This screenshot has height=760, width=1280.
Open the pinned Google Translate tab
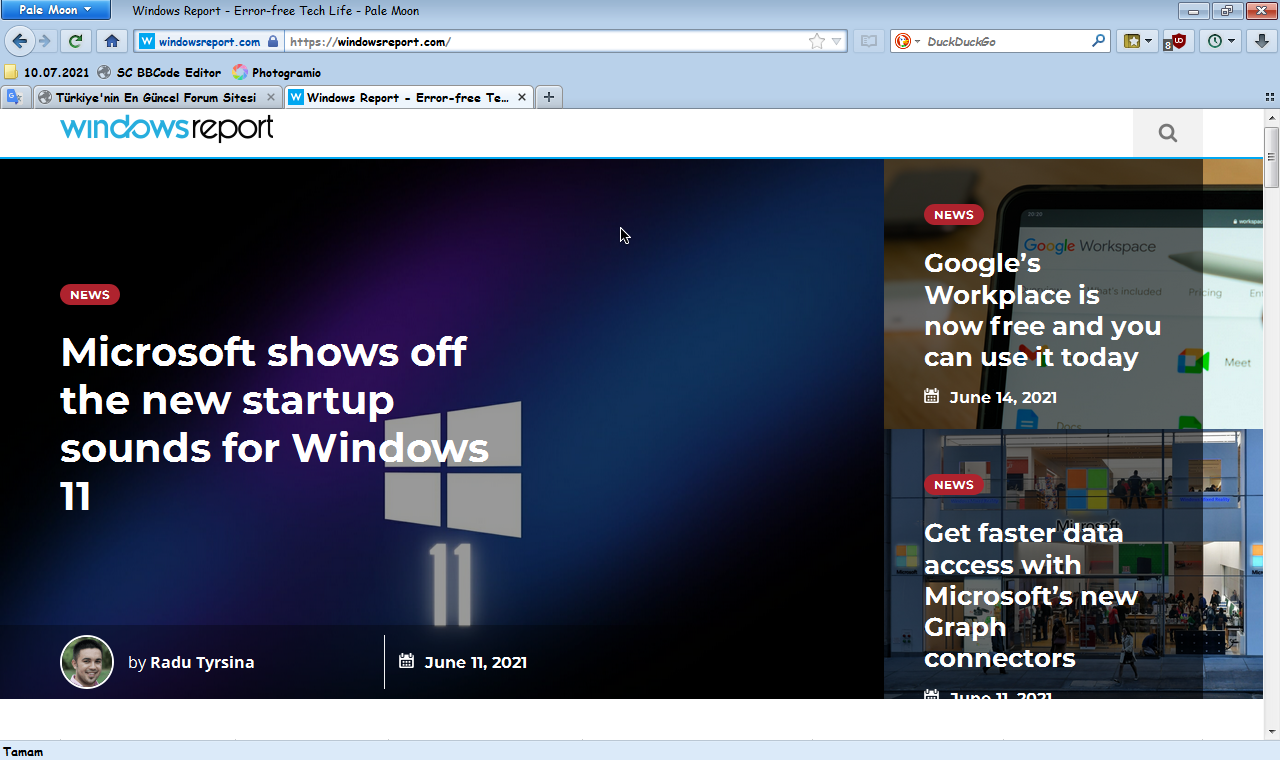tap(14, 97)
